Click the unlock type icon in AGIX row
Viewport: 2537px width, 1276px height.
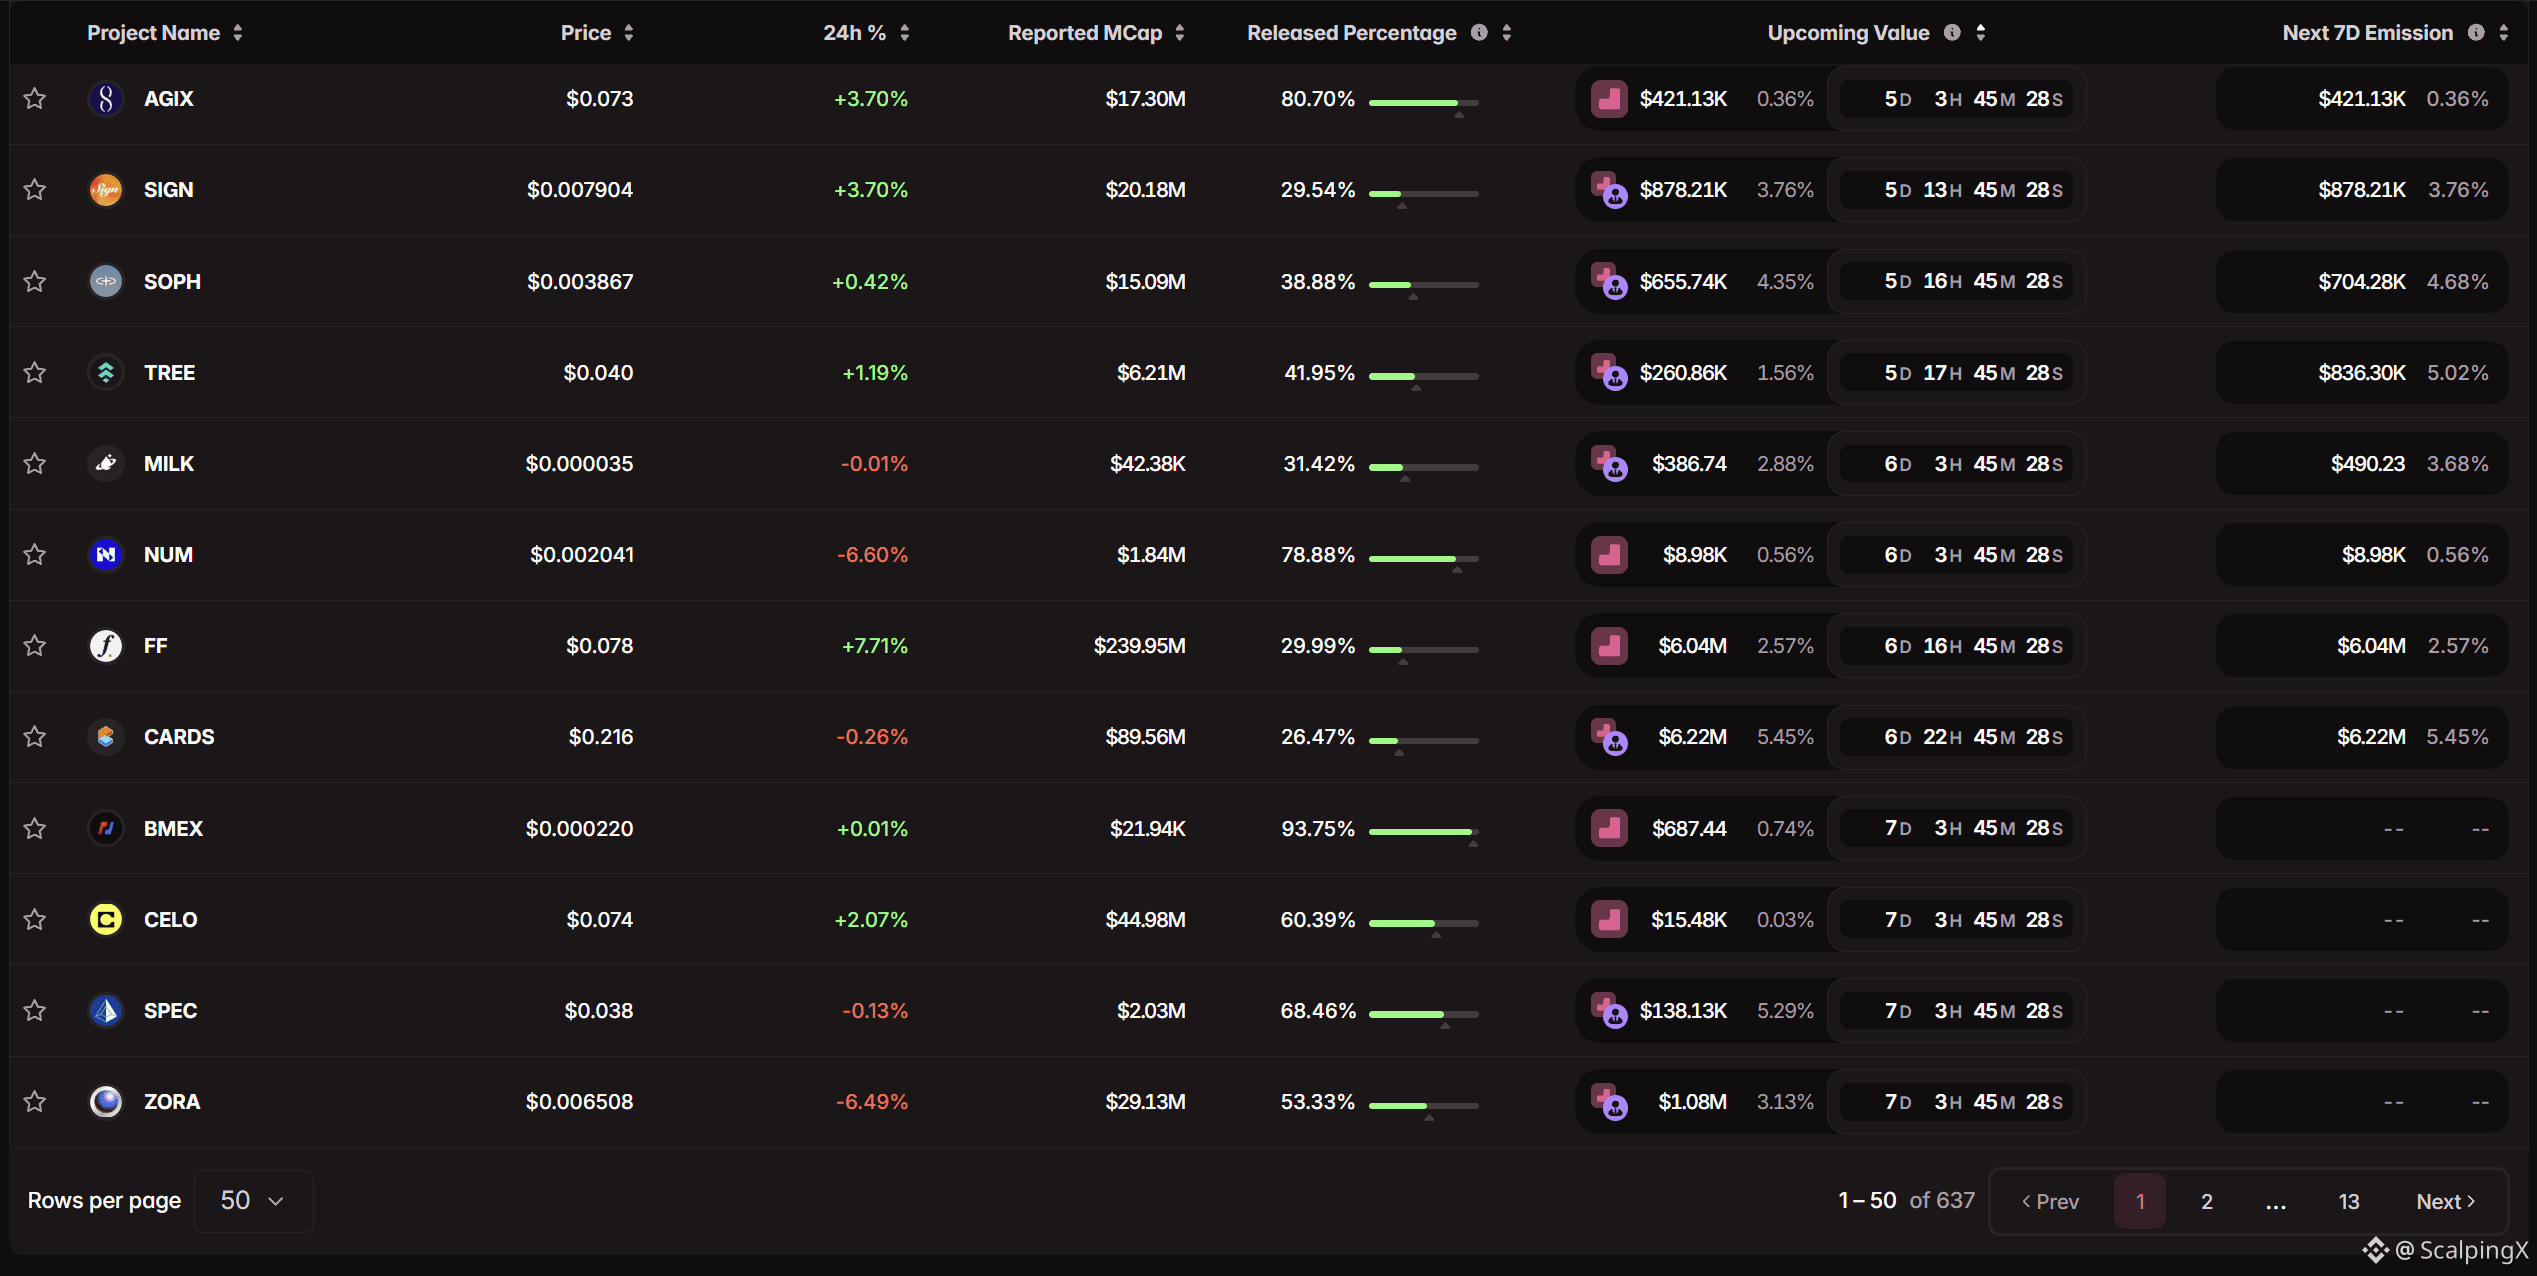[1609, 99]
